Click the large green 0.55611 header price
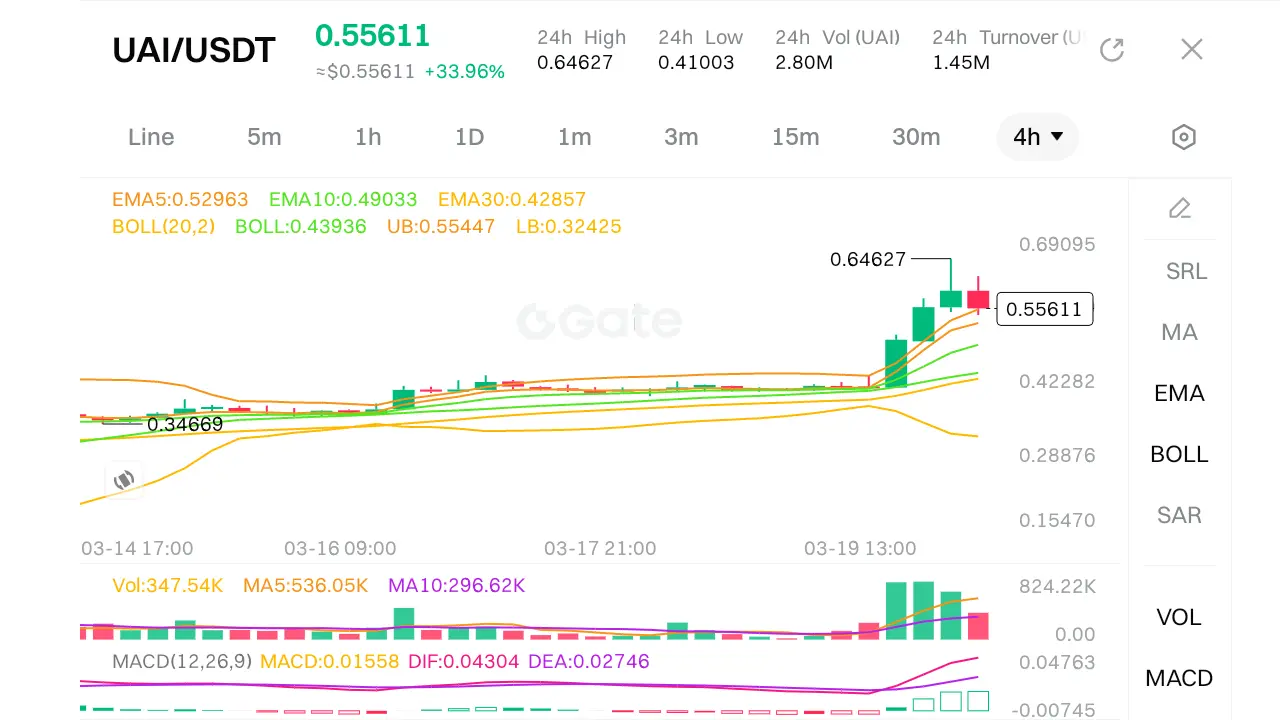The image size is (1280, 720). [372, 36]
